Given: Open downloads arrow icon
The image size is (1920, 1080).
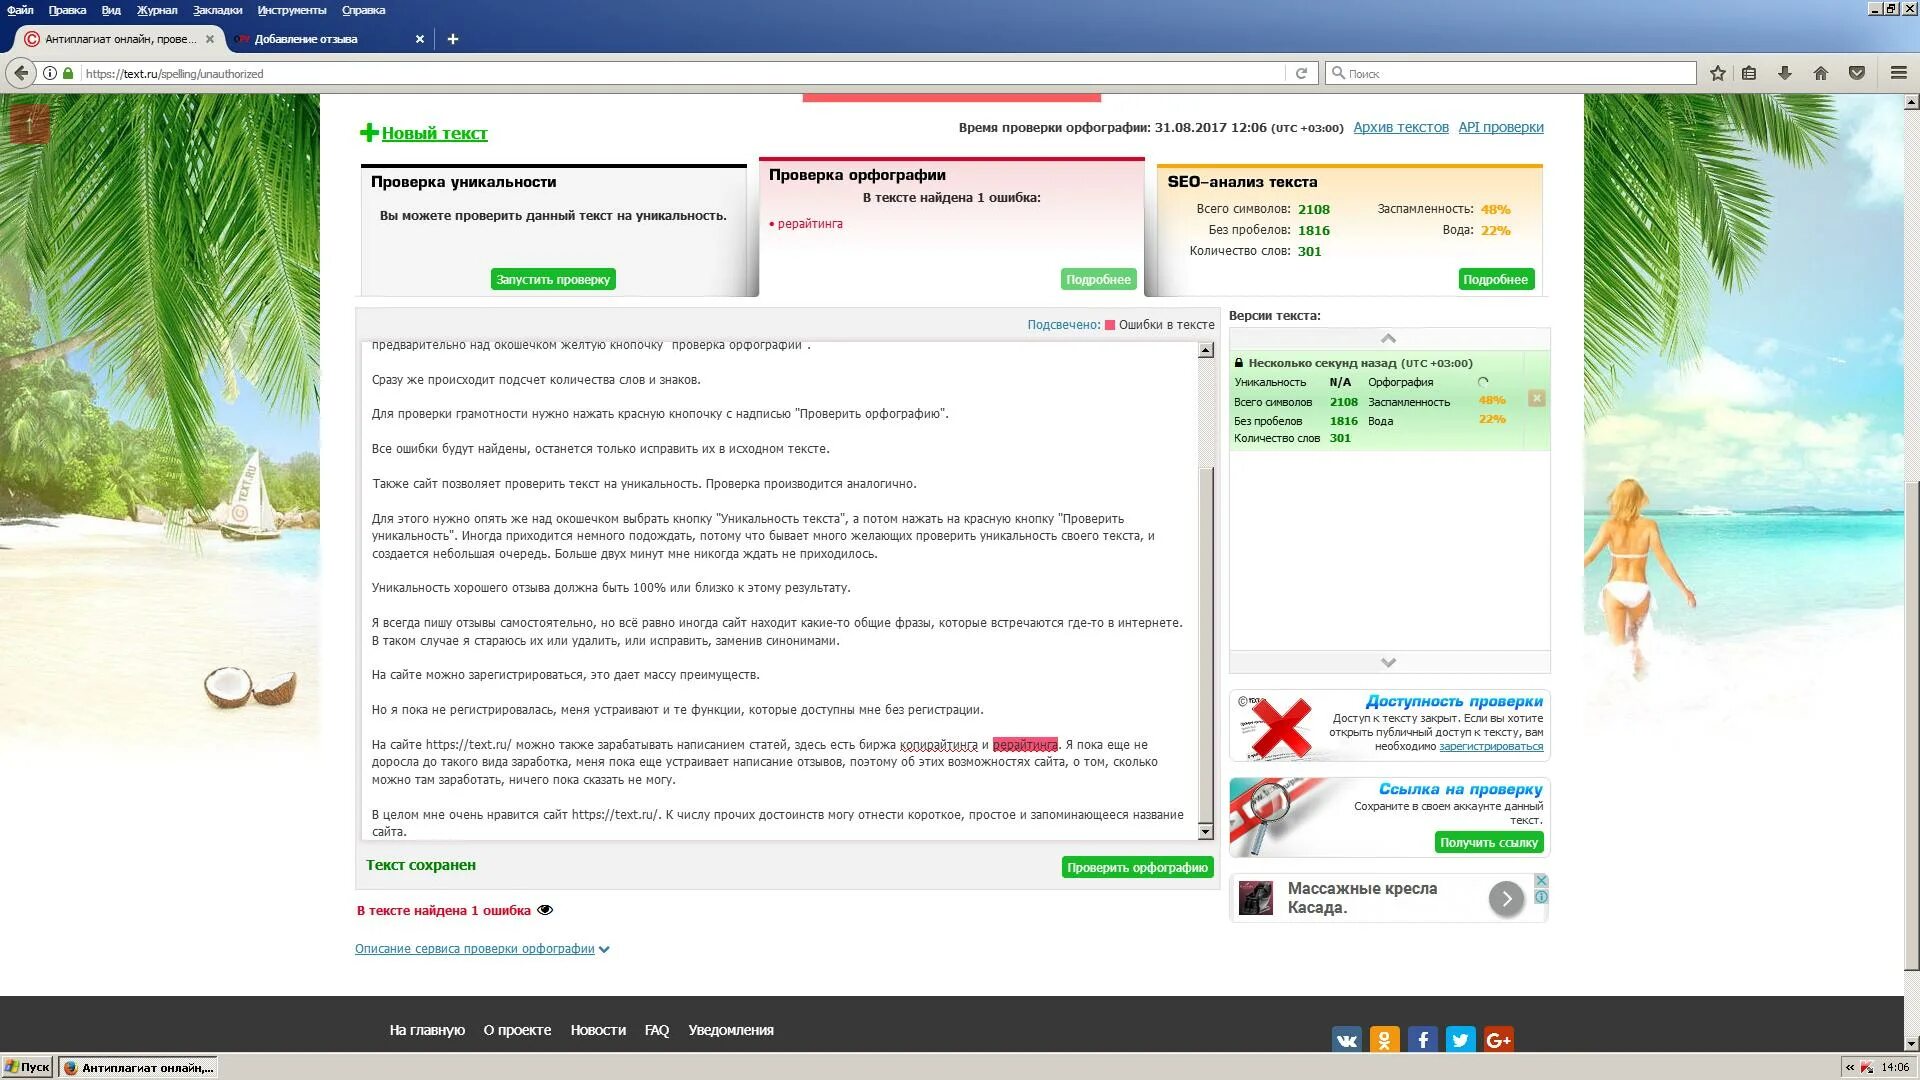Looking at the screenshot, I should coord(1784,73).
